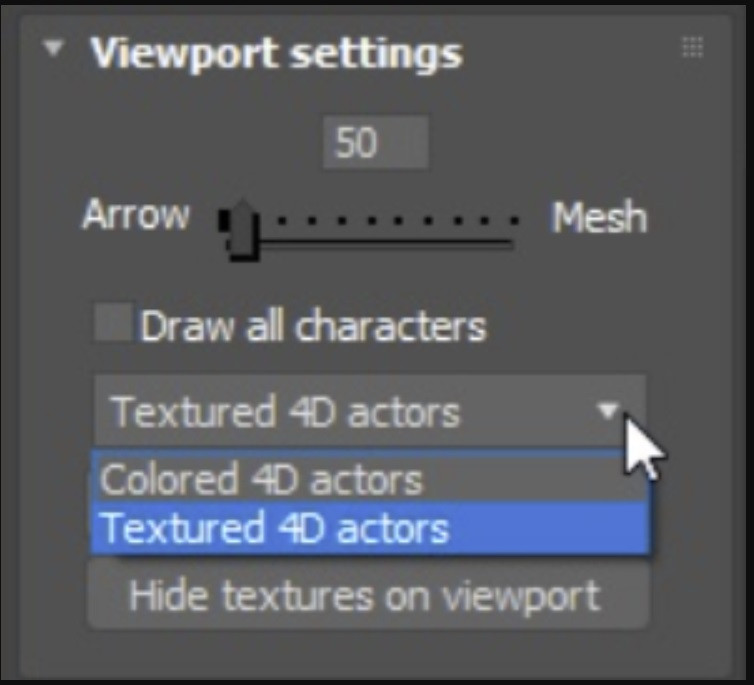754x685 pixels.
Task: Click the Viewport settings title text
Action: click(276, 53)
